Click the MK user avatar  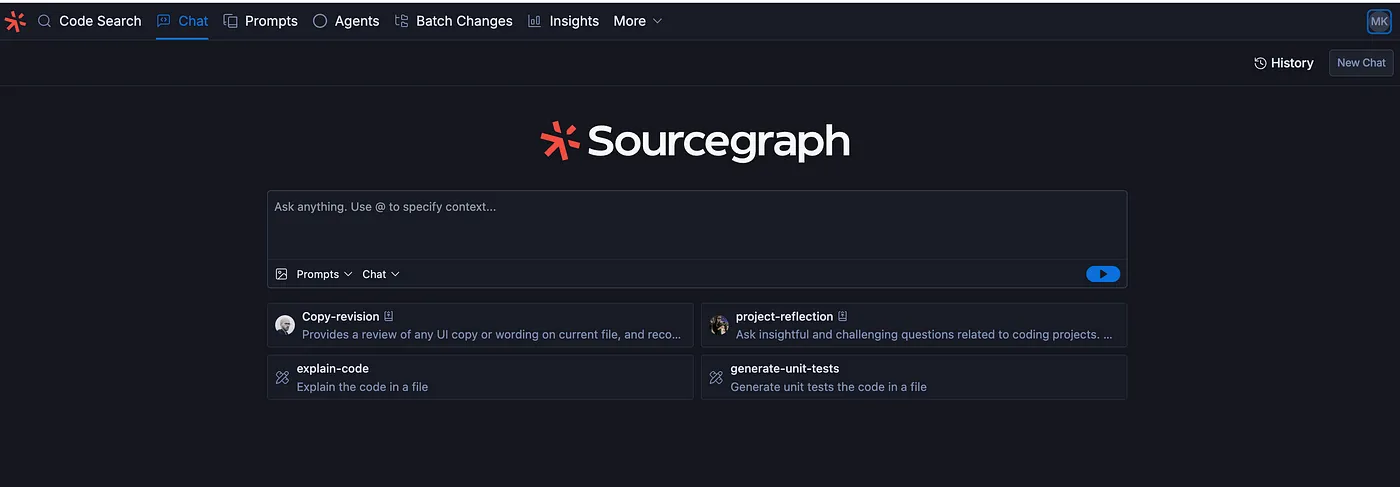point(1379,21)
